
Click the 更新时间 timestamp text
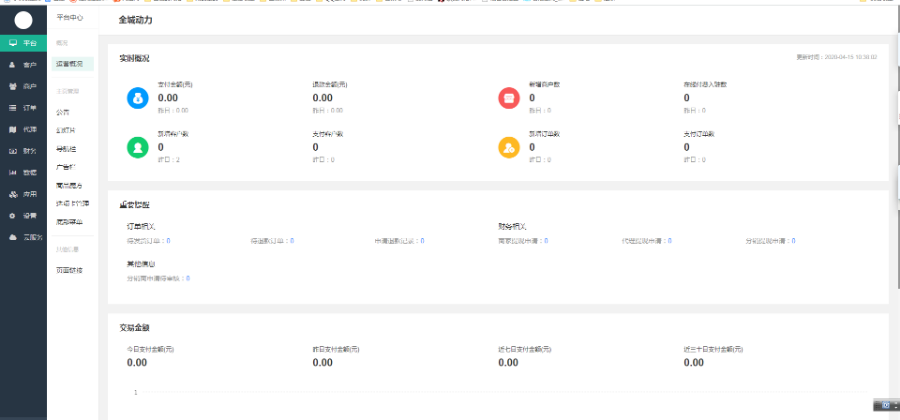(x=837, y=57)
